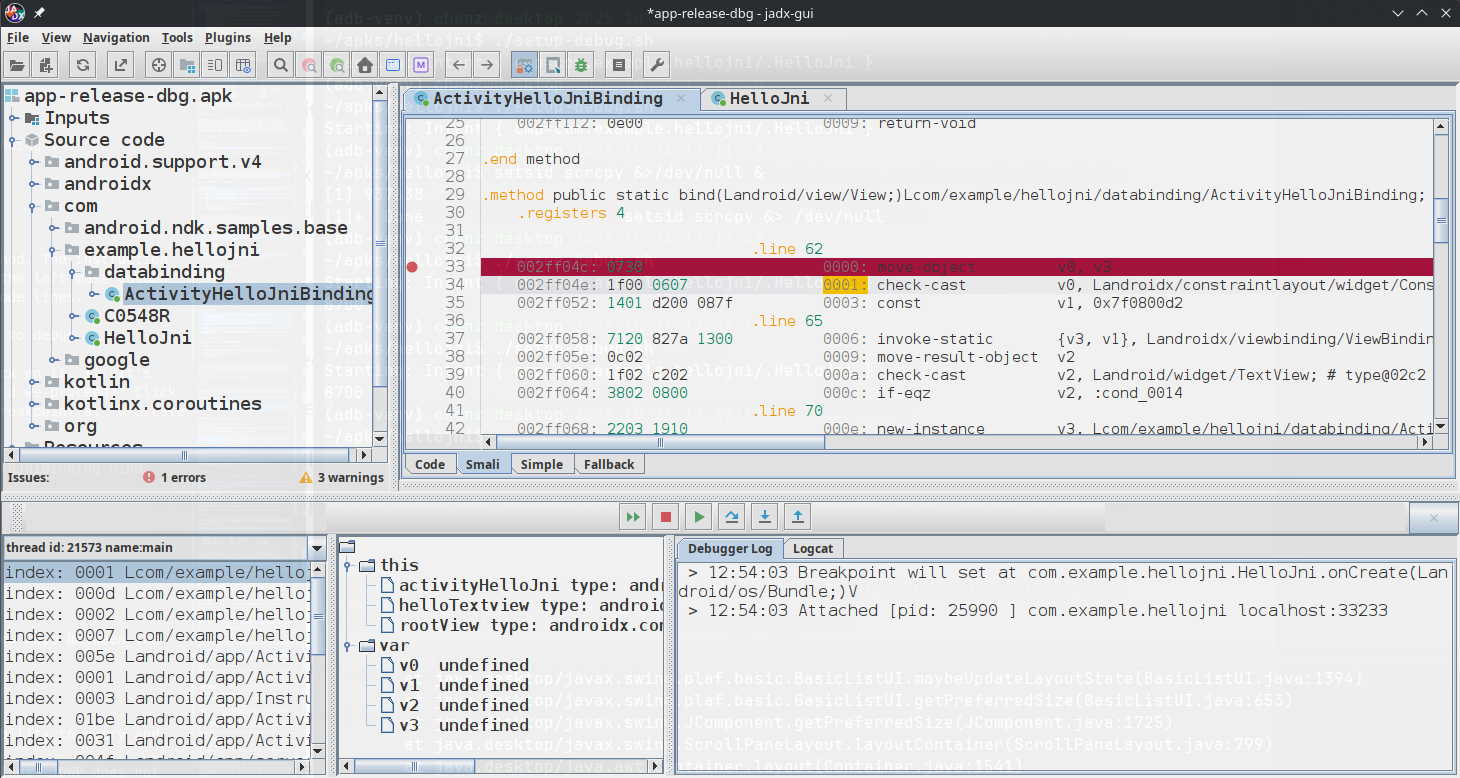Toggle breakpoint at line 33 red dot
The image size is (1460, 778).
click(x=412, y=267)
